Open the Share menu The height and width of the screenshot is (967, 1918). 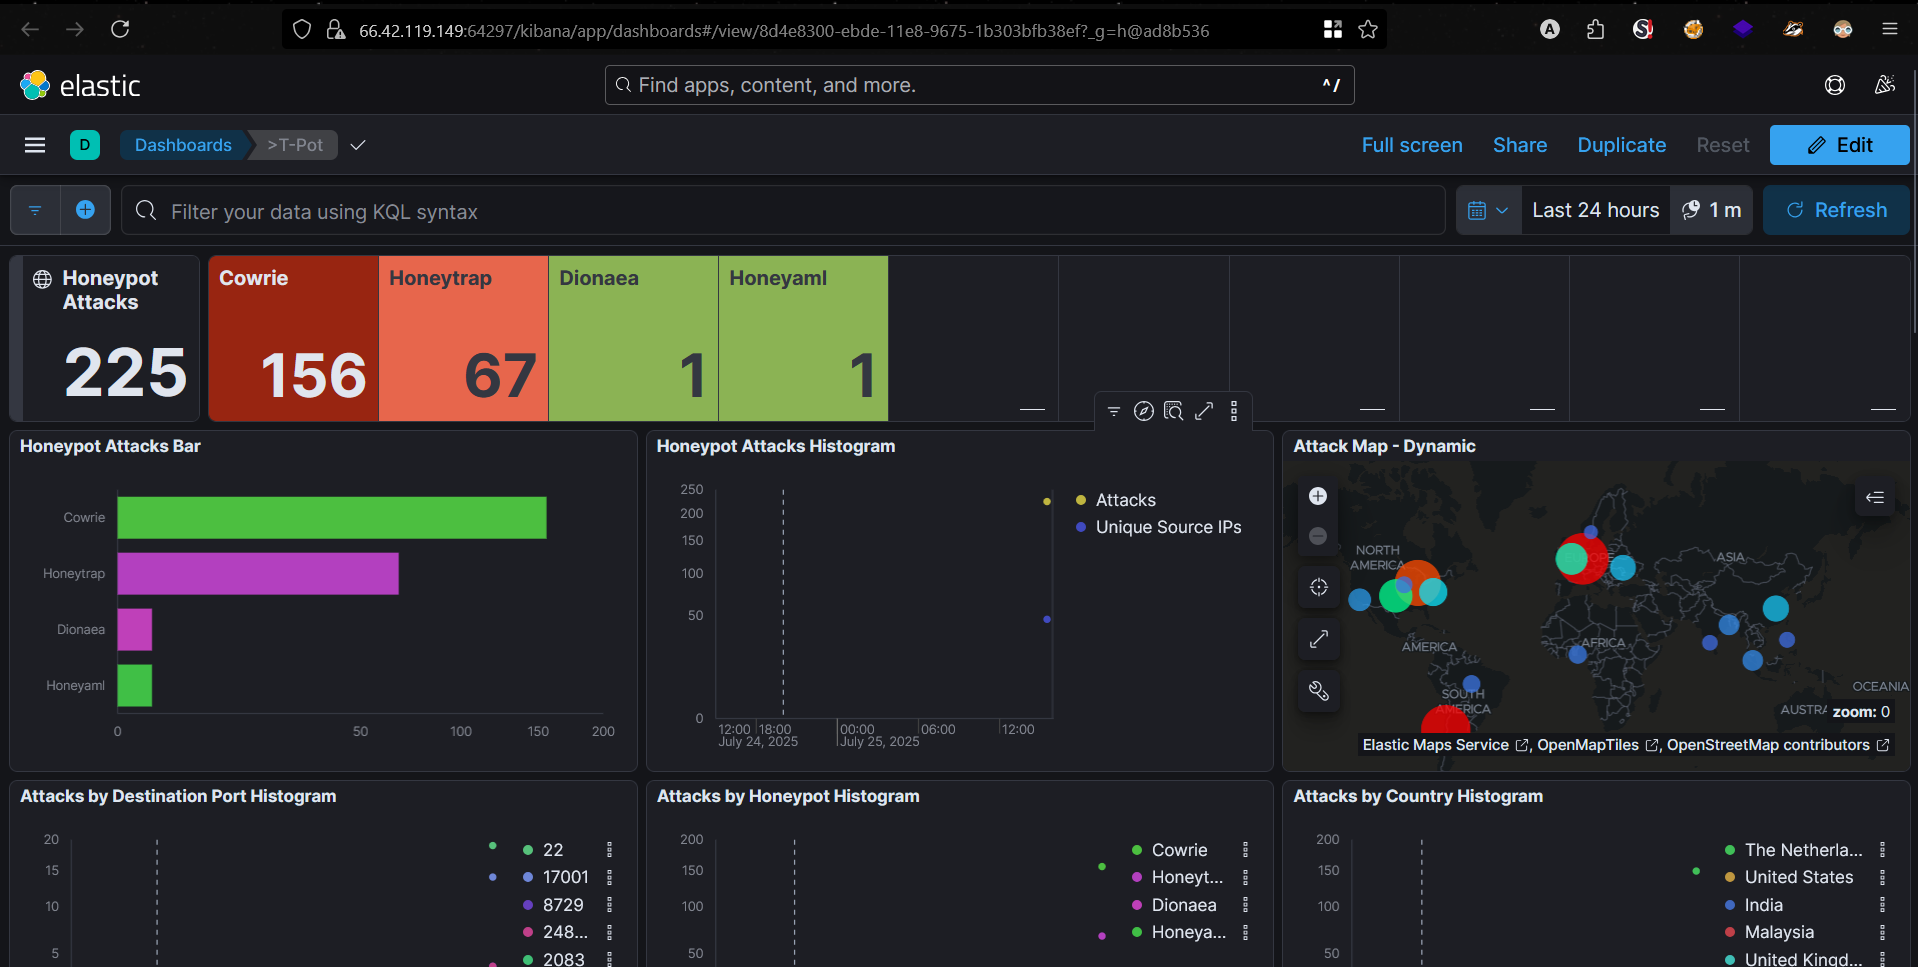1519,145
